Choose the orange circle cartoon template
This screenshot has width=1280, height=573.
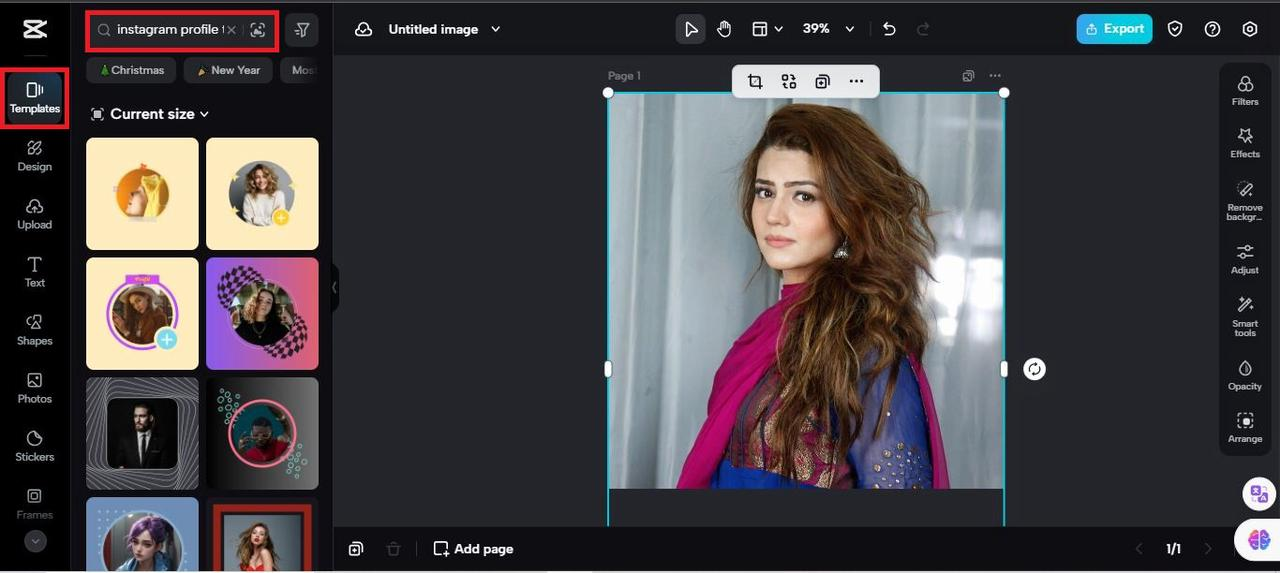coord(142,193)
